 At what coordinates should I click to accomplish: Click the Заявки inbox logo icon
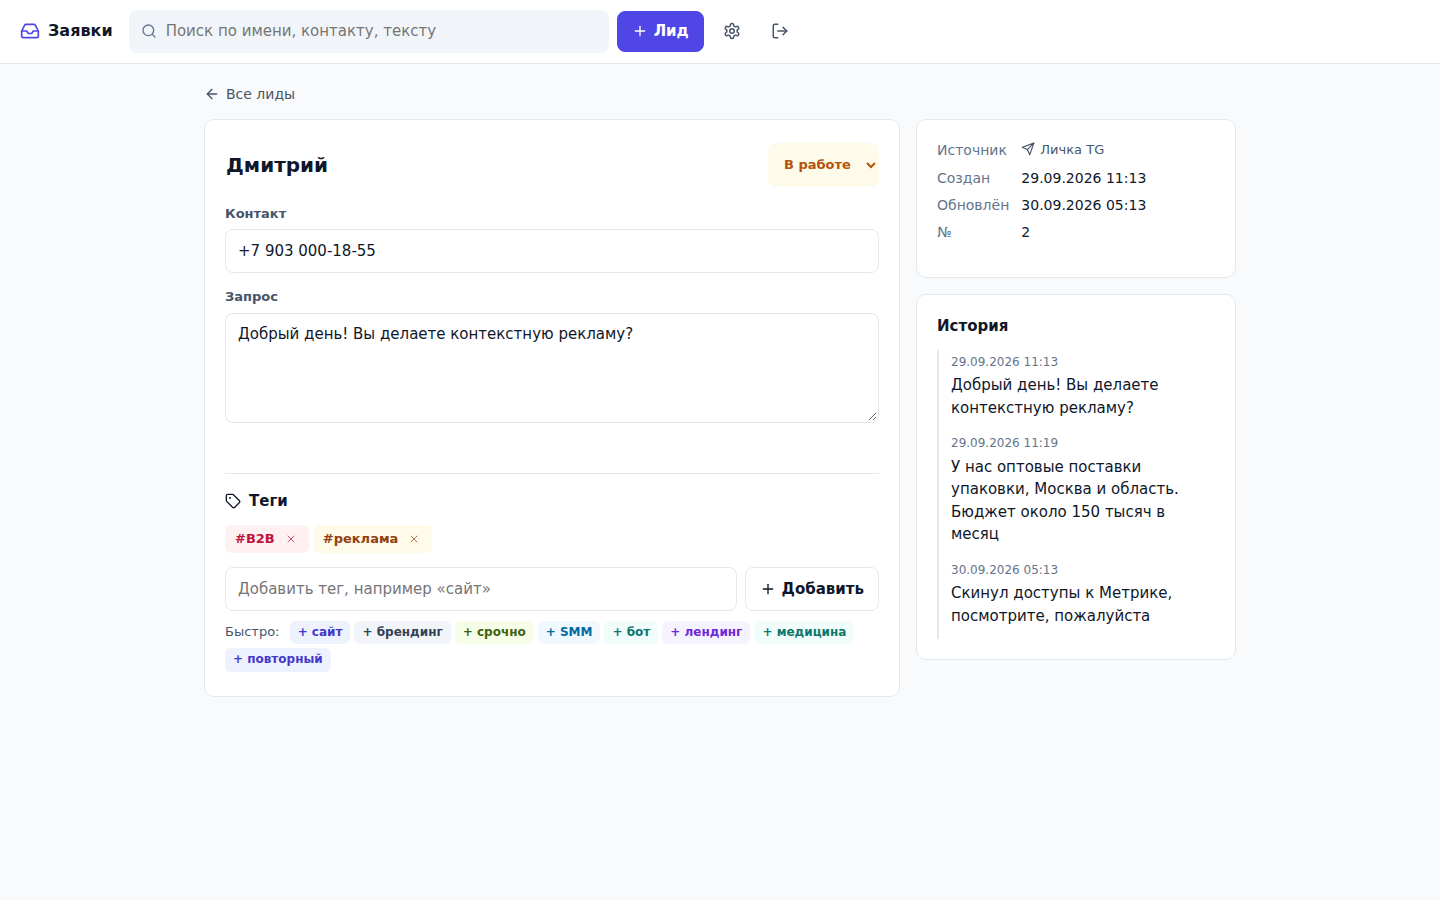click(x=30, y=31)
